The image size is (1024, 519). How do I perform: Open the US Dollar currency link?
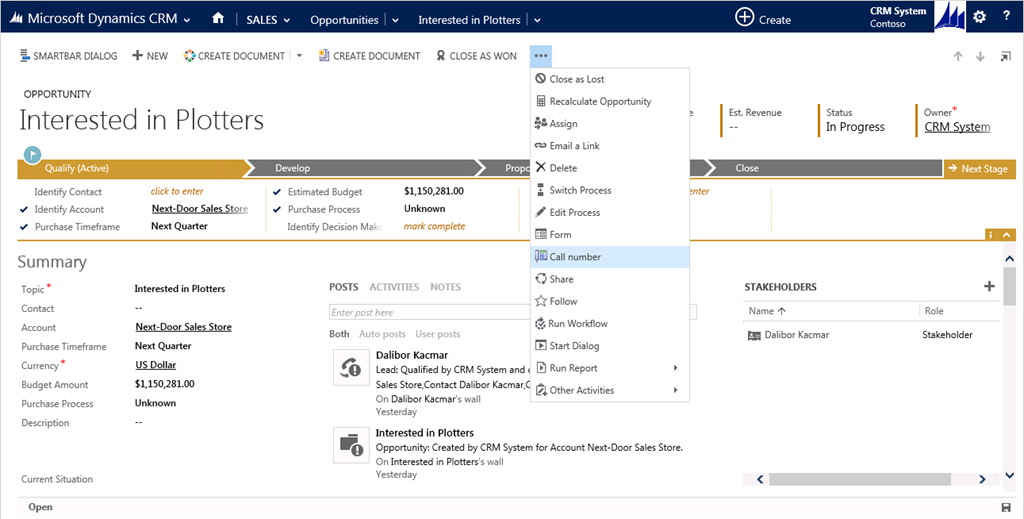(x=155, y=365)
